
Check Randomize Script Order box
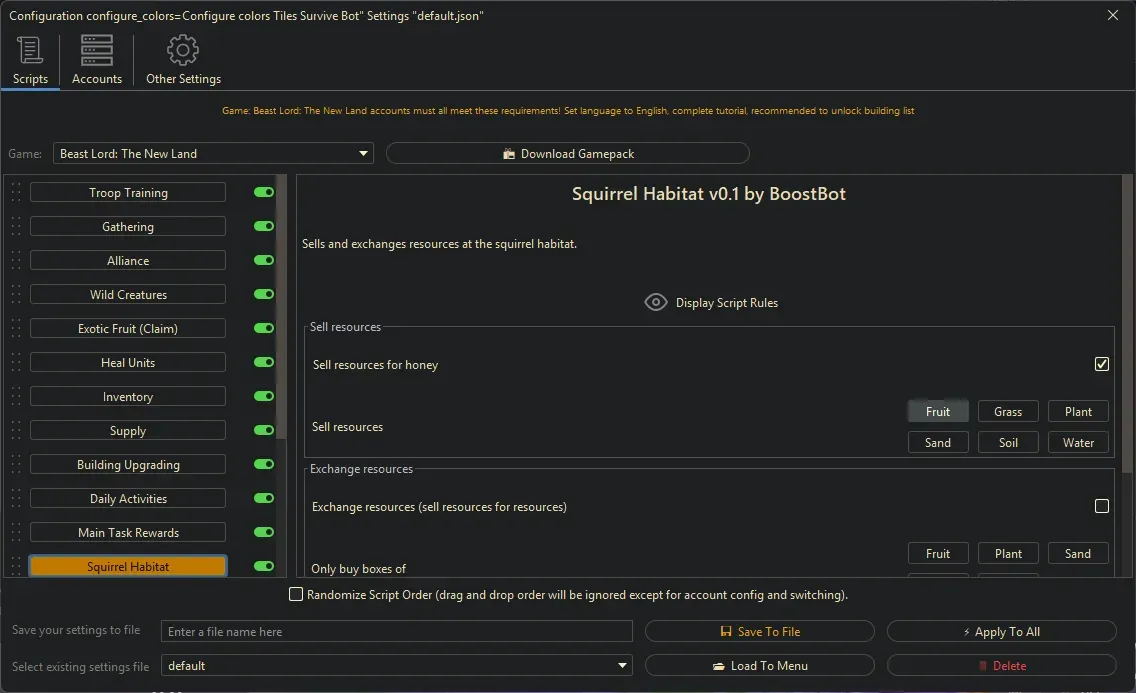tap(296, 595)
